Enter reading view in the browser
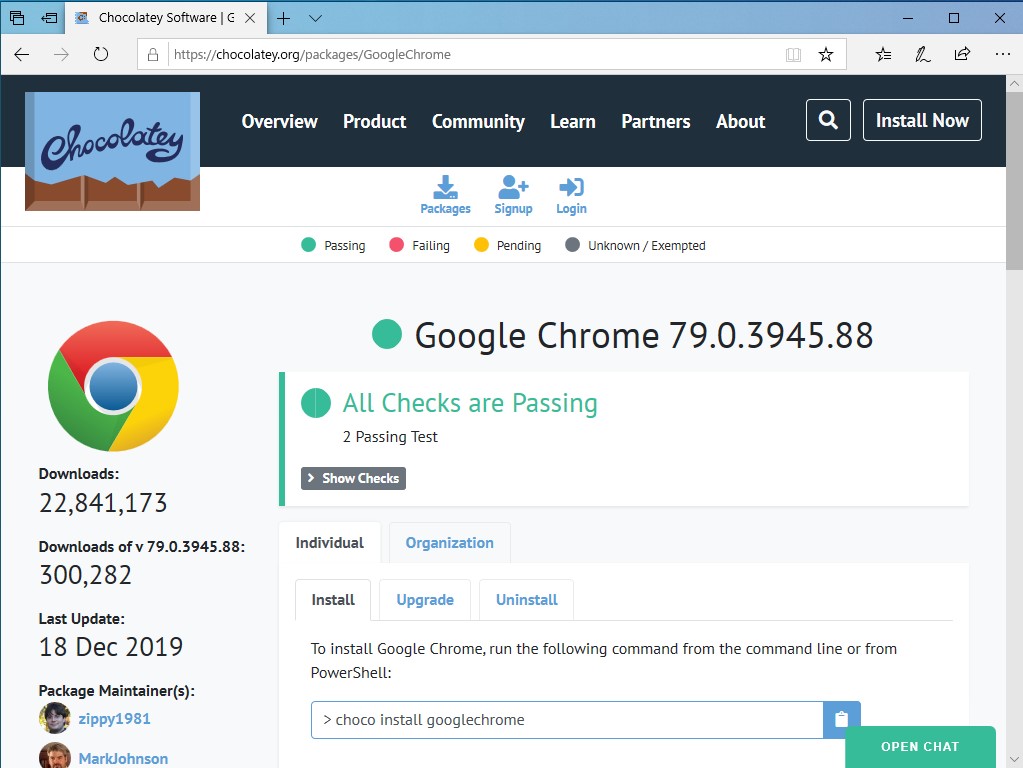1023x768 pixels. click(x=793, y=55)
